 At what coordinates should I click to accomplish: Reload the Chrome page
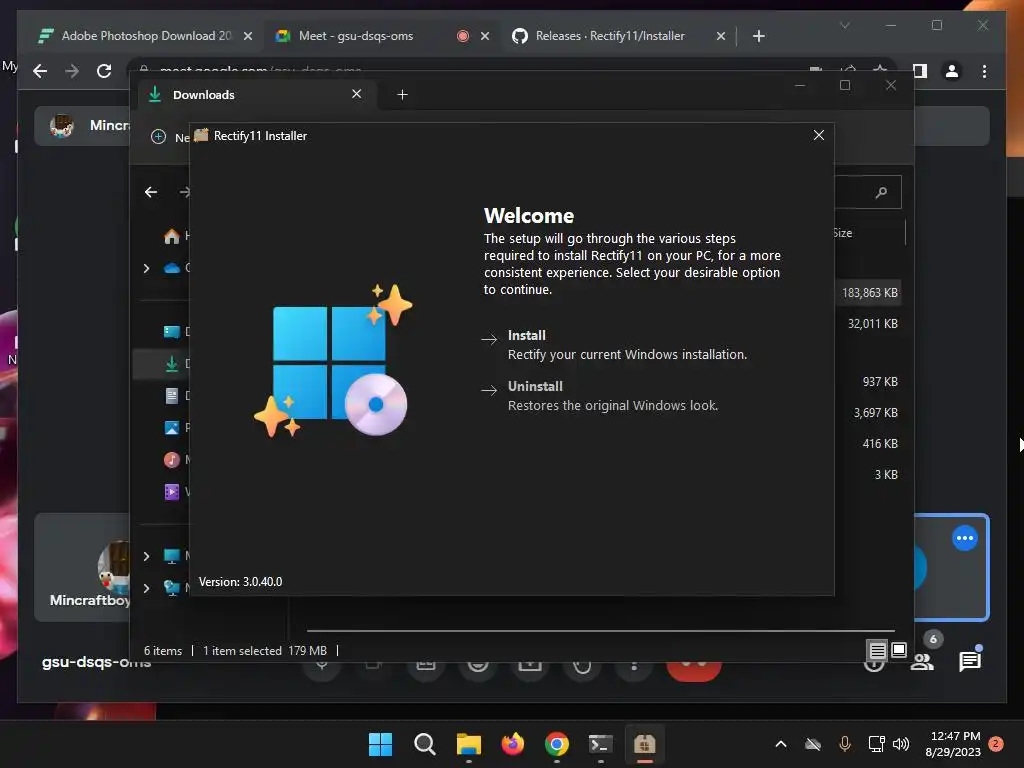pos(104,71)
